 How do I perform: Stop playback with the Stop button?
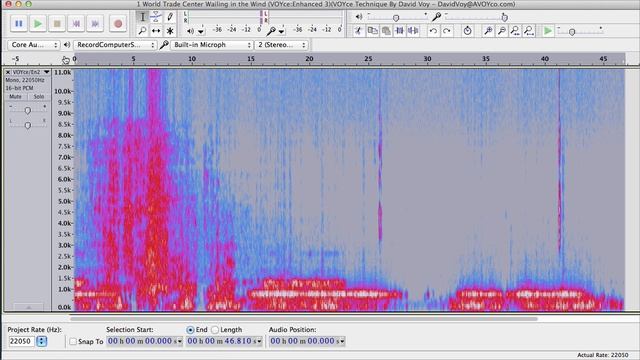pyautogui.click(x=57, y=24)
